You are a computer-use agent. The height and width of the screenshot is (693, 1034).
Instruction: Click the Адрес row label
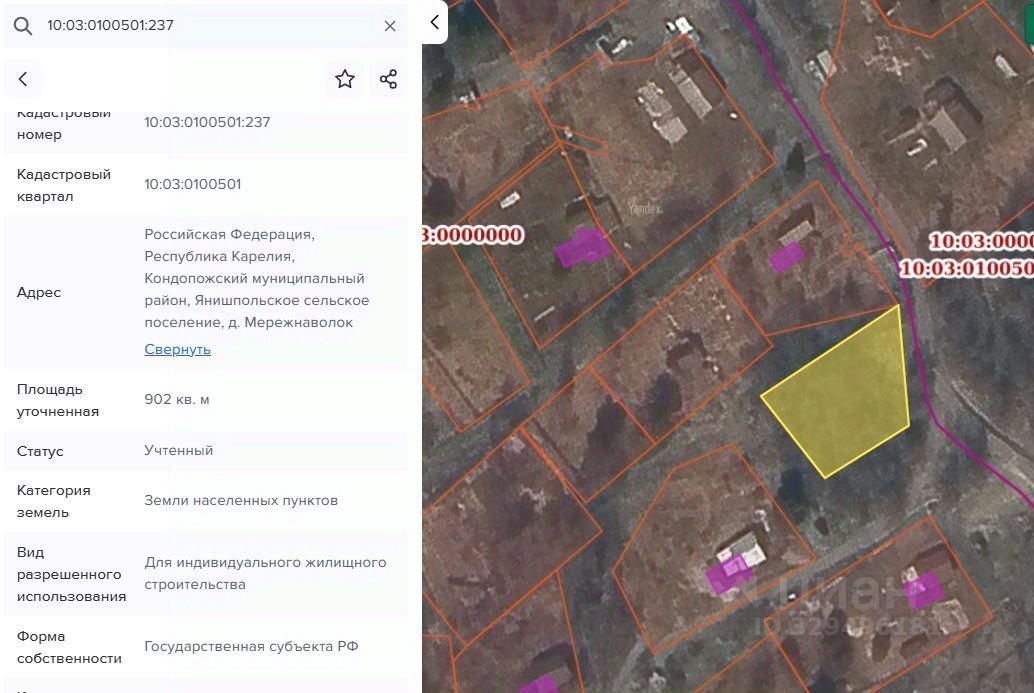click(x=39, y=292)
